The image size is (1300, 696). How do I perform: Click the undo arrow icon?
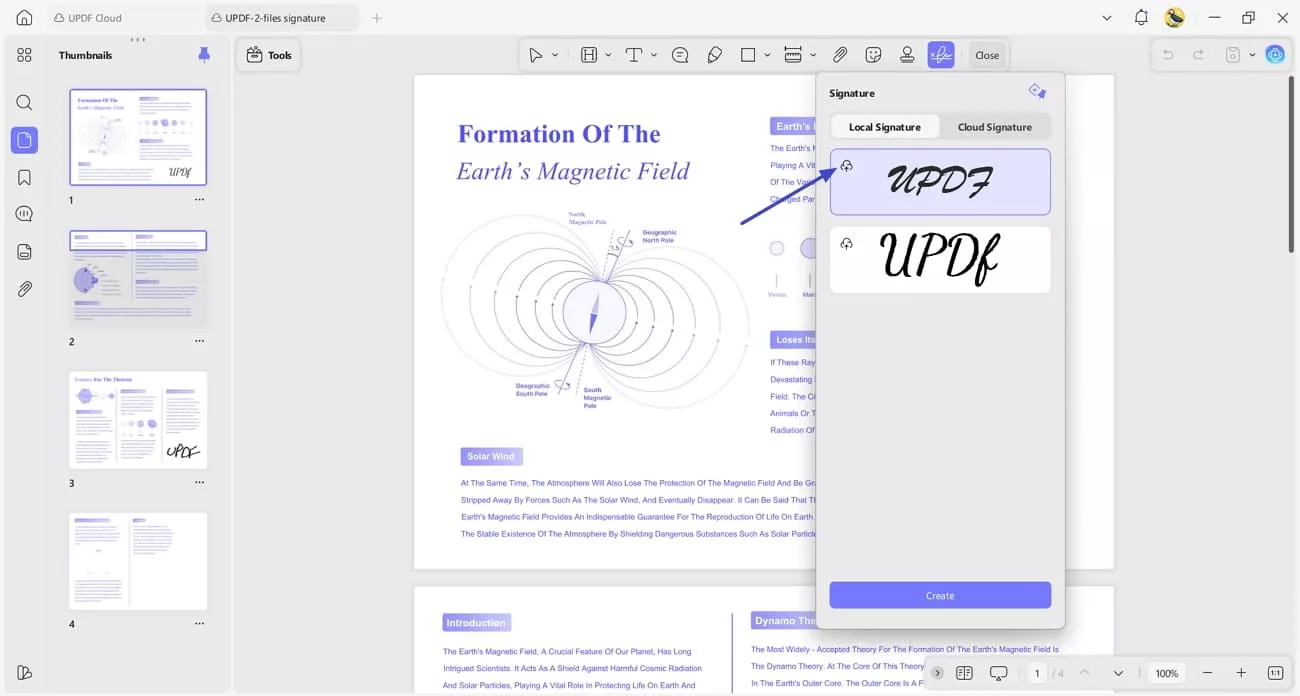coord(1167,55)
